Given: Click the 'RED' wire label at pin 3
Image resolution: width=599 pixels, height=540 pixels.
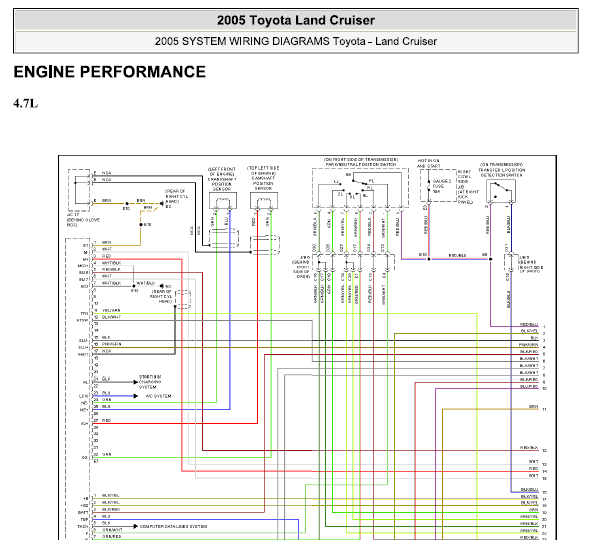Looking at the screenshot, I should [107, 256].
